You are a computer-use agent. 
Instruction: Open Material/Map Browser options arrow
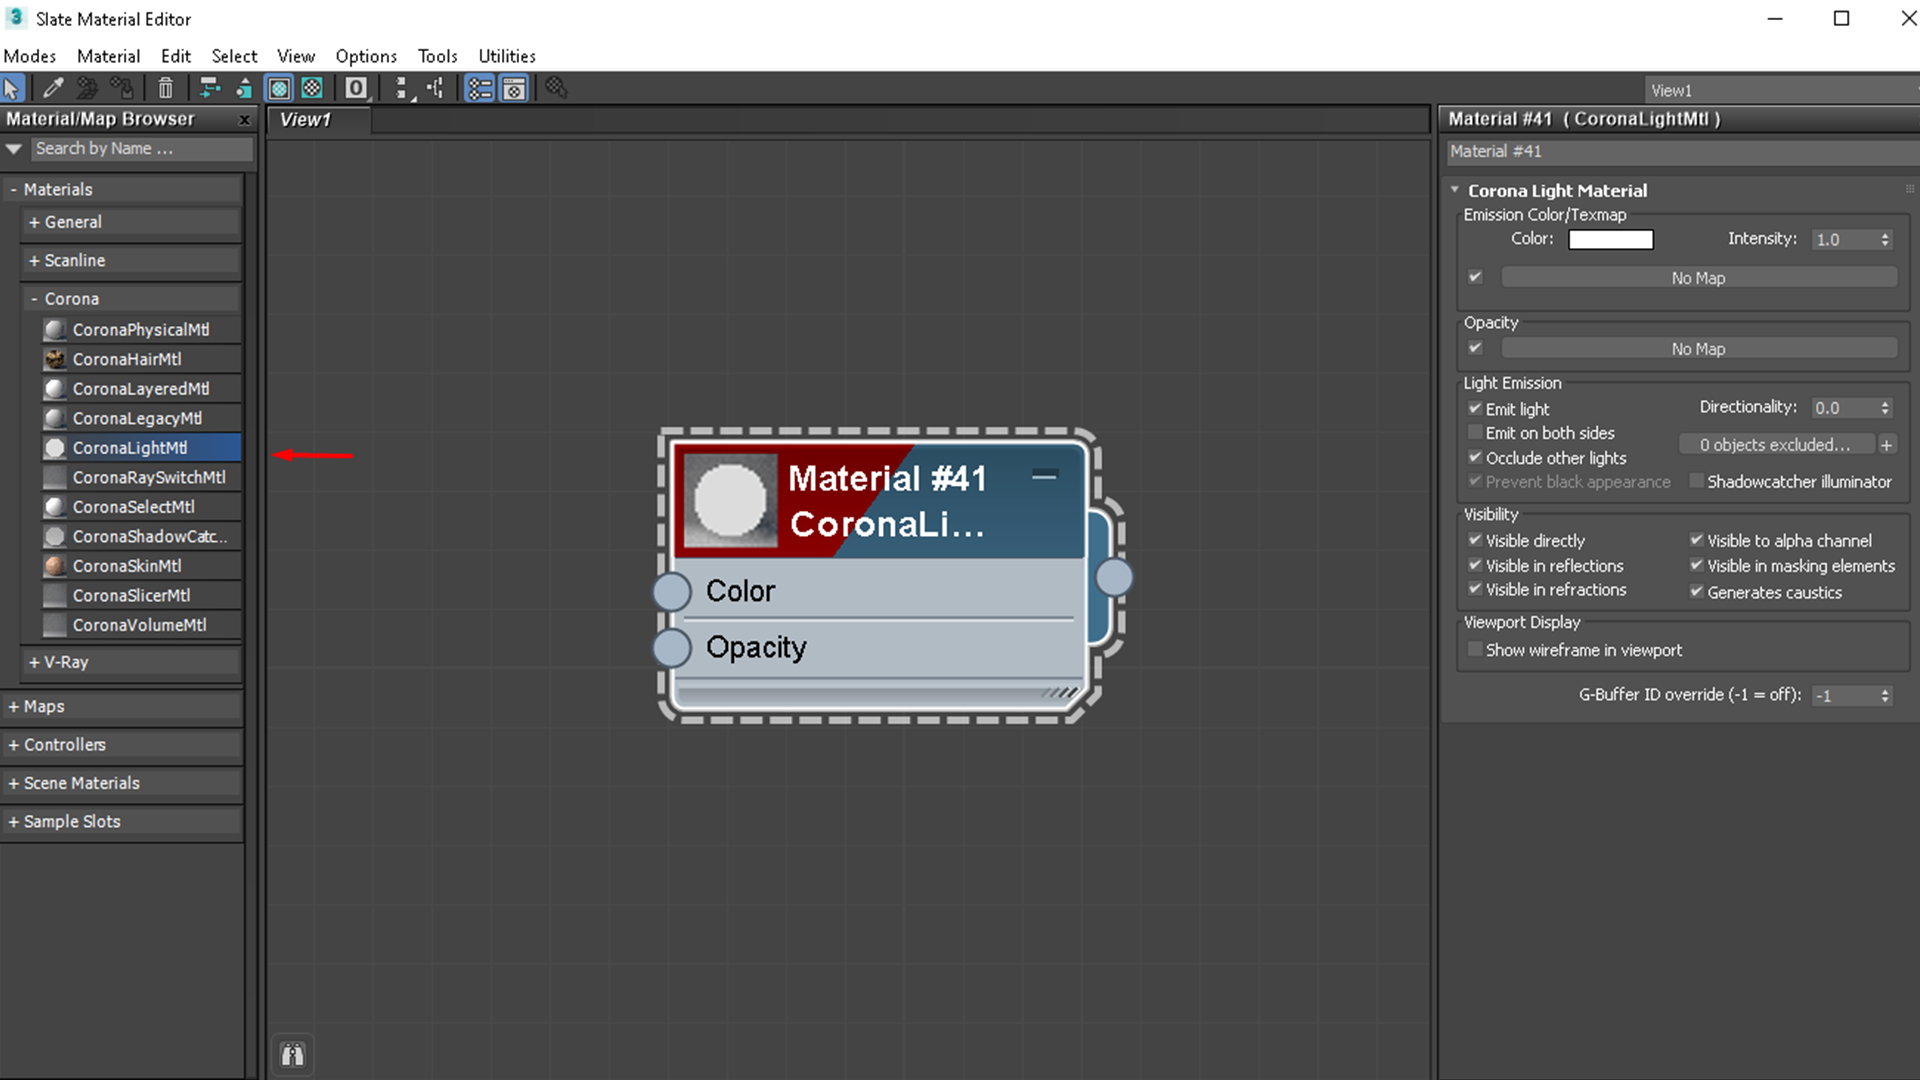tap(14, 148)
